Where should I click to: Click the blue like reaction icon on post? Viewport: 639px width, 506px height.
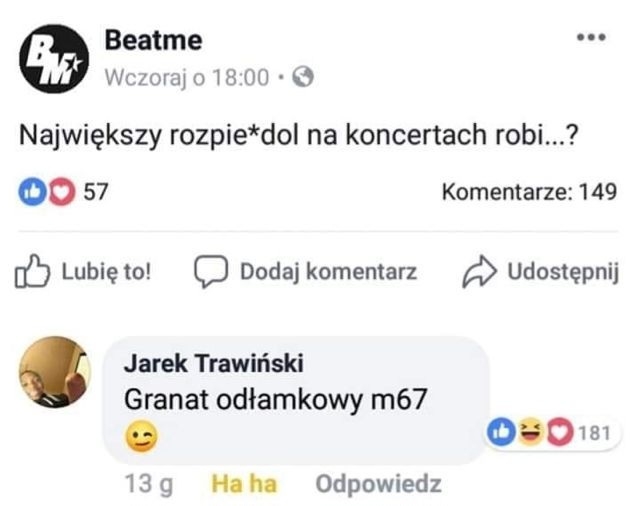pyautogui.click(x=34, y=190)
